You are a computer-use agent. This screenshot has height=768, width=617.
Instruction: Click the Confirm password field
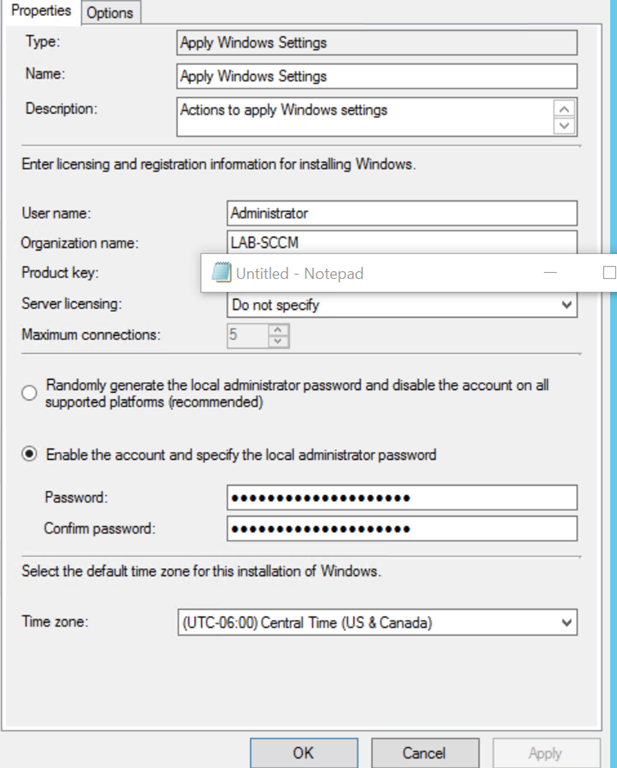click(402, 528)
